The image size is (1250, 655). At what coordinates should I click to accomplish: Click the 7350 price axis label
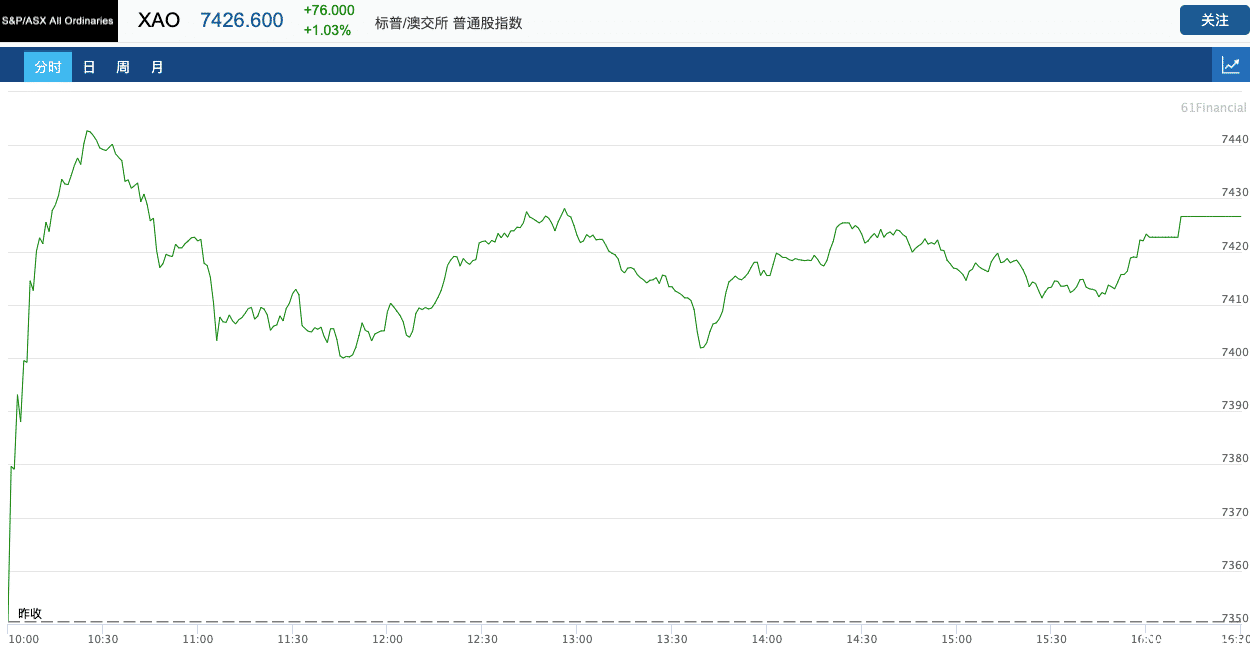(1234, 618)
